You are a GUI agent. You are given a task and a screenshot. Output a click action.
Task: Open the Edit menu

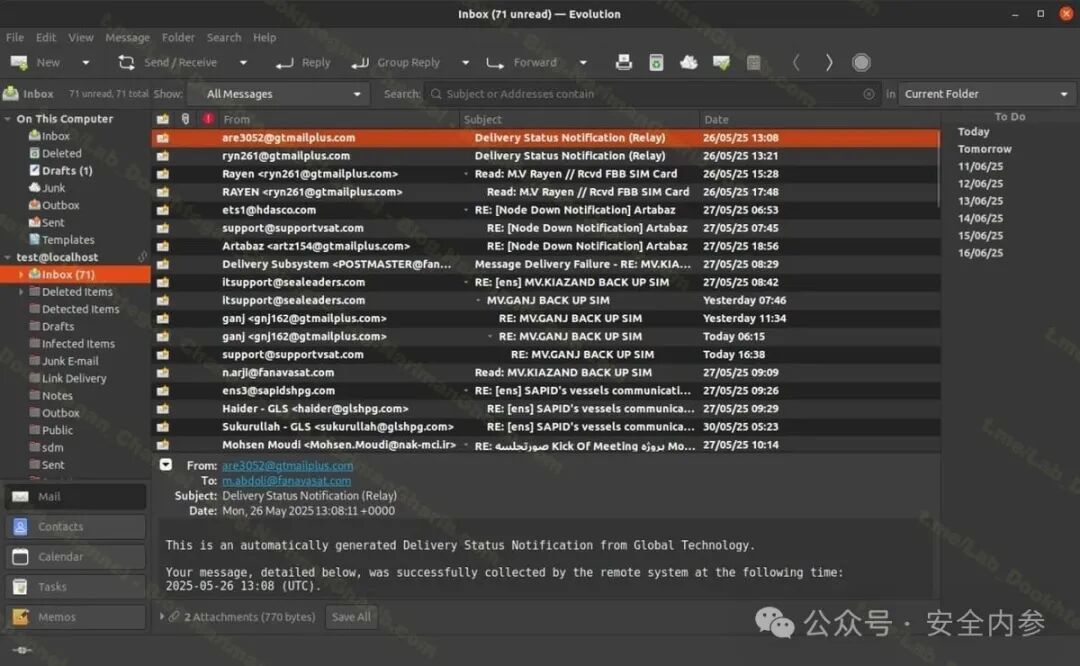46,37
